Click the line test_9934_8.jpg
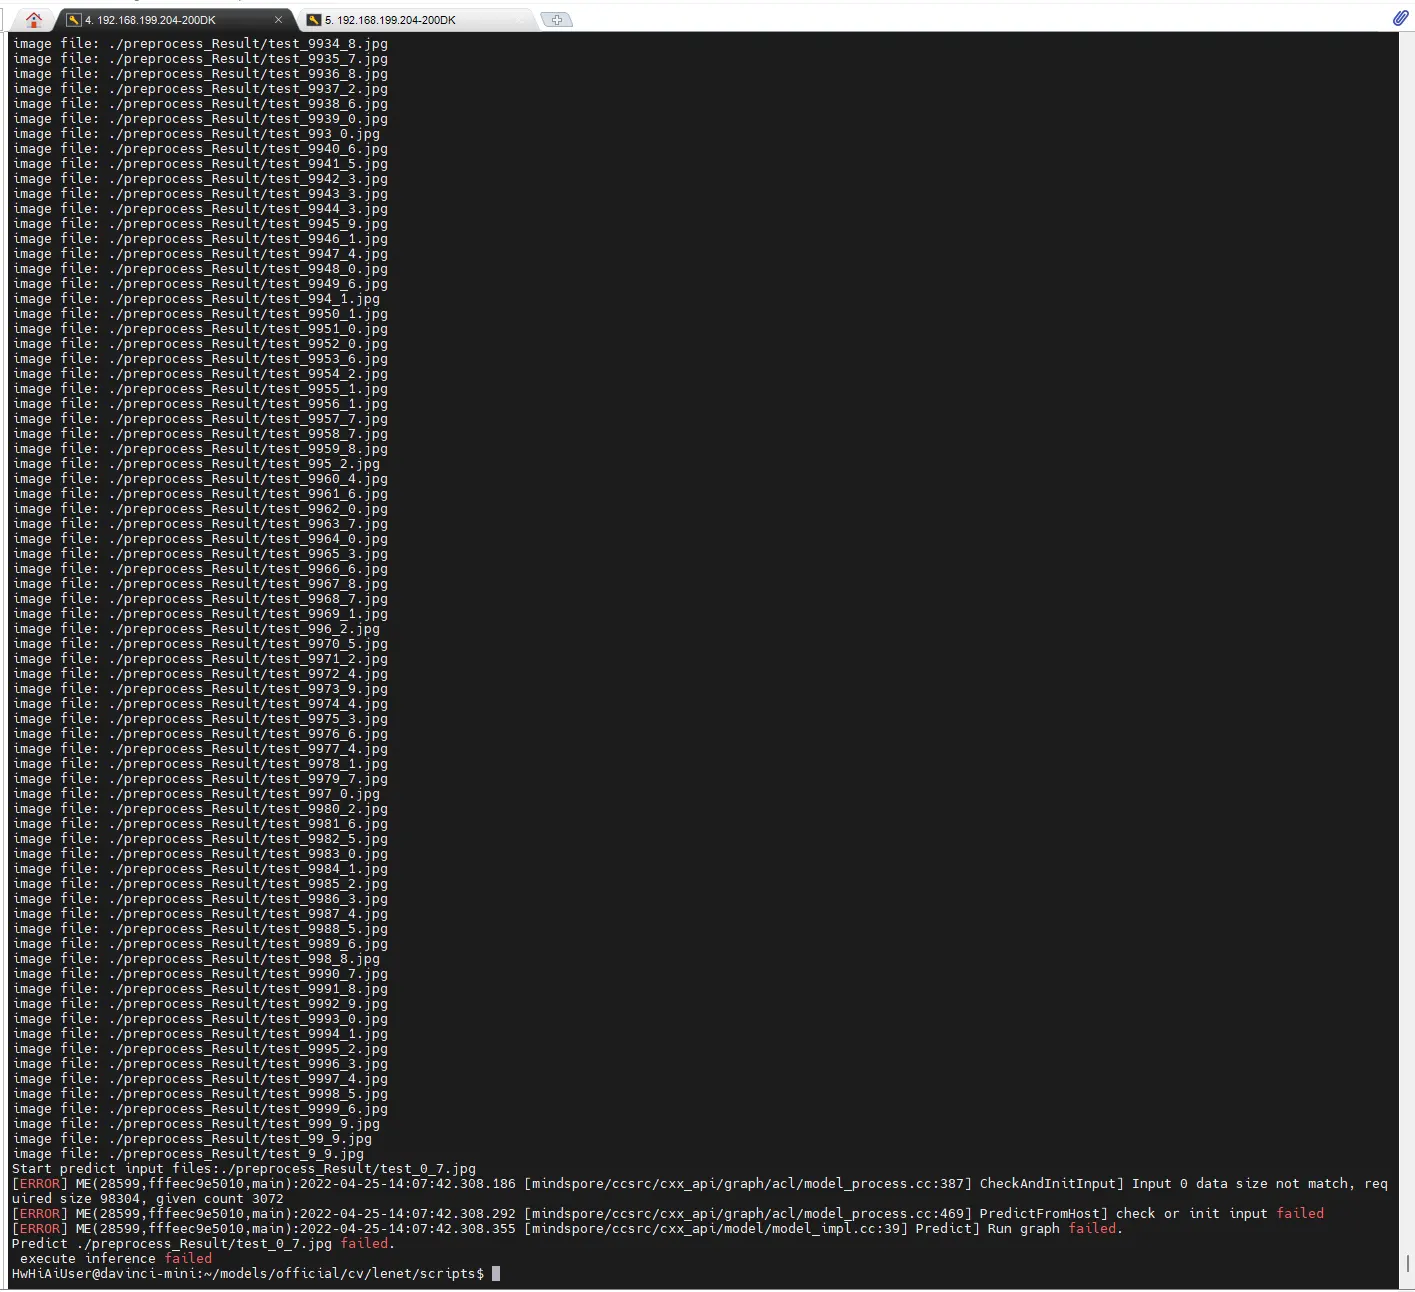Screen dimensions: 1415x1292 pyautogui.click(x=200, y=43)
